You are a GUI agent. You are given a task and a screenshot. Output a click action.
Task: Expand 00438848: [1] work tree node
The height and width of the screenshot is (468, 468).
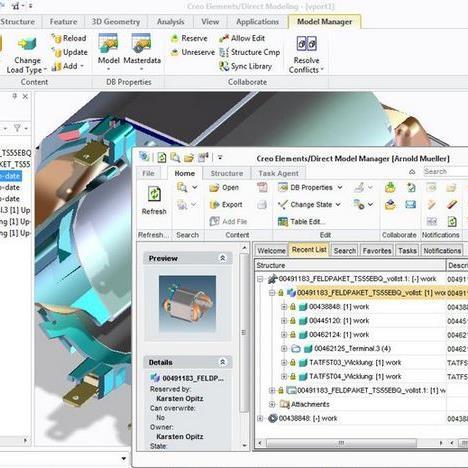[284, 307]
